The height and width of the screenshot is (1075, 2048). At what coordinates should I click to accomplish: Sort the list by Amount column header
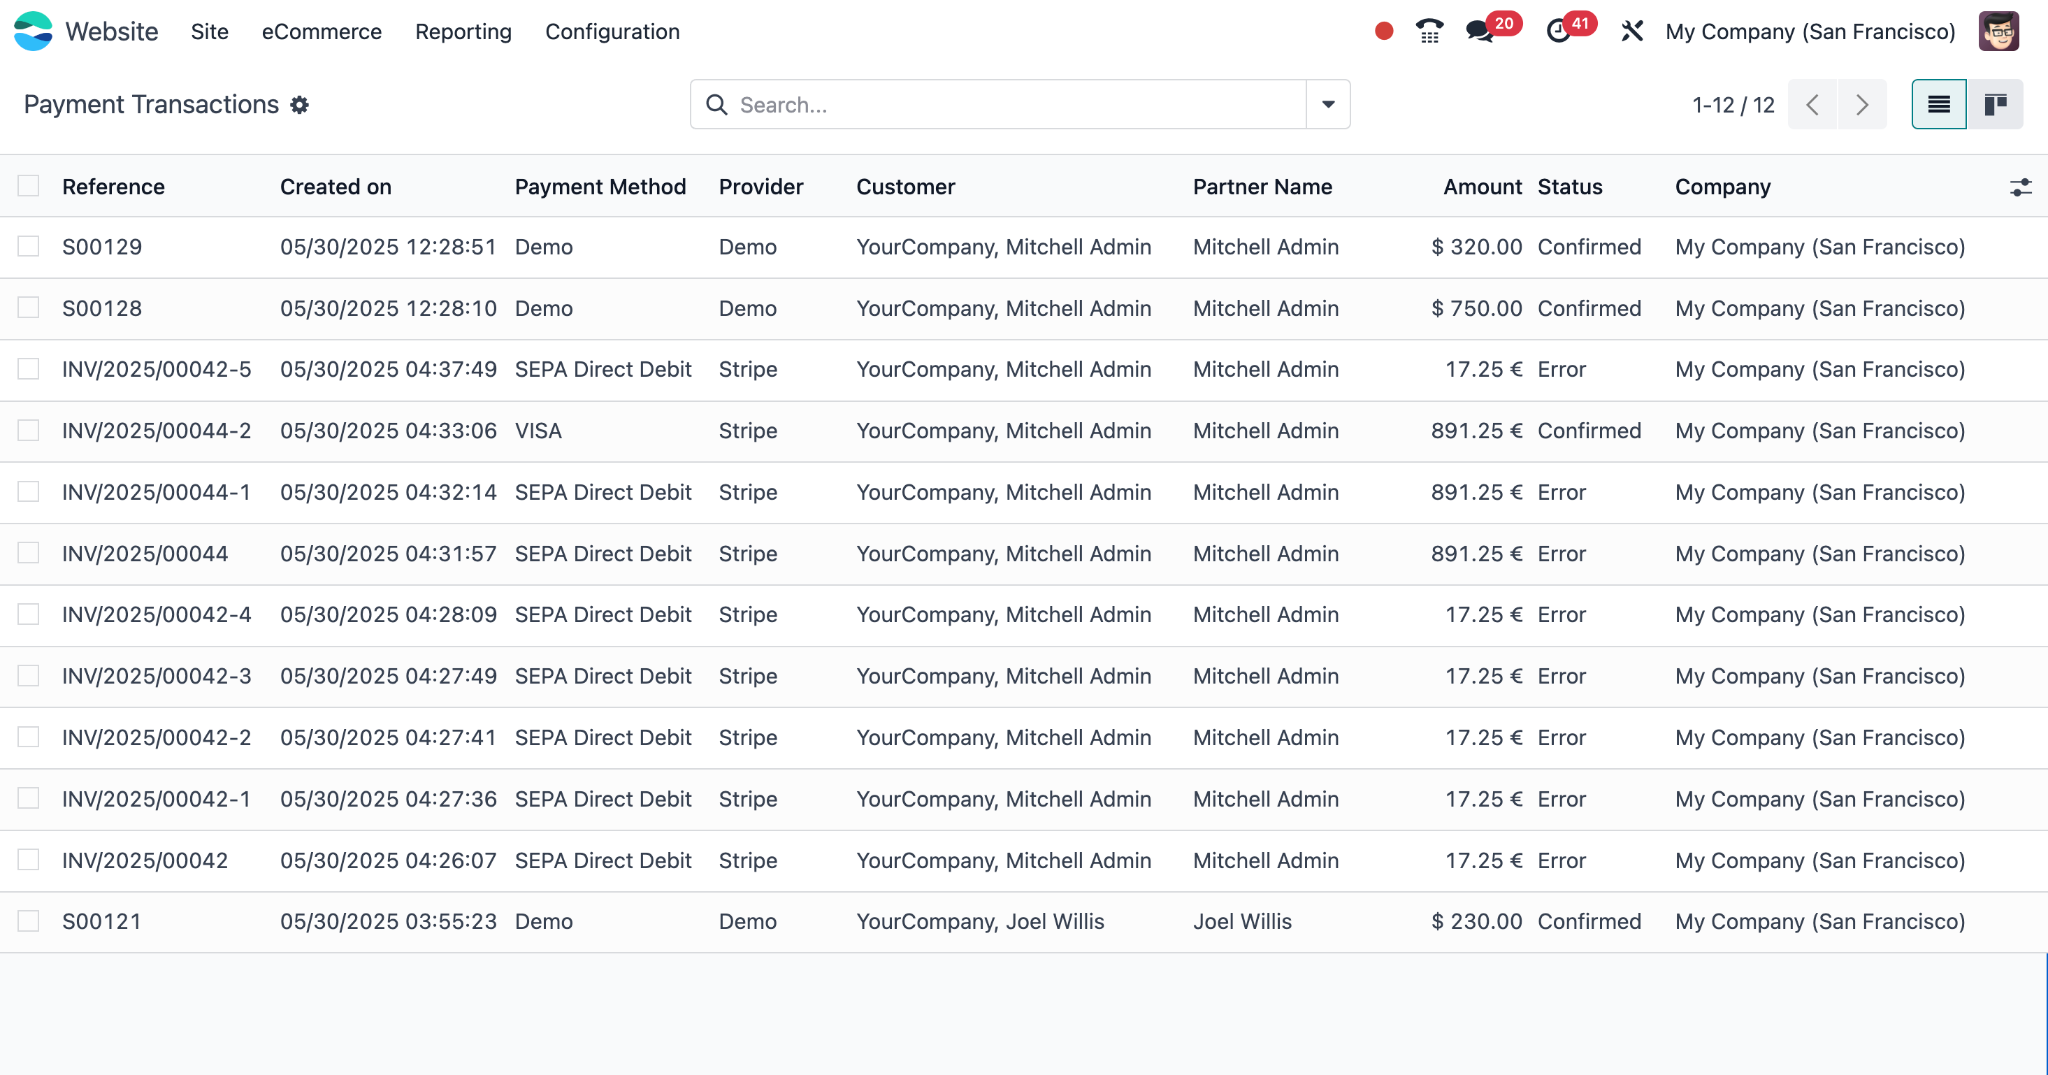[x=1482, y=187]
